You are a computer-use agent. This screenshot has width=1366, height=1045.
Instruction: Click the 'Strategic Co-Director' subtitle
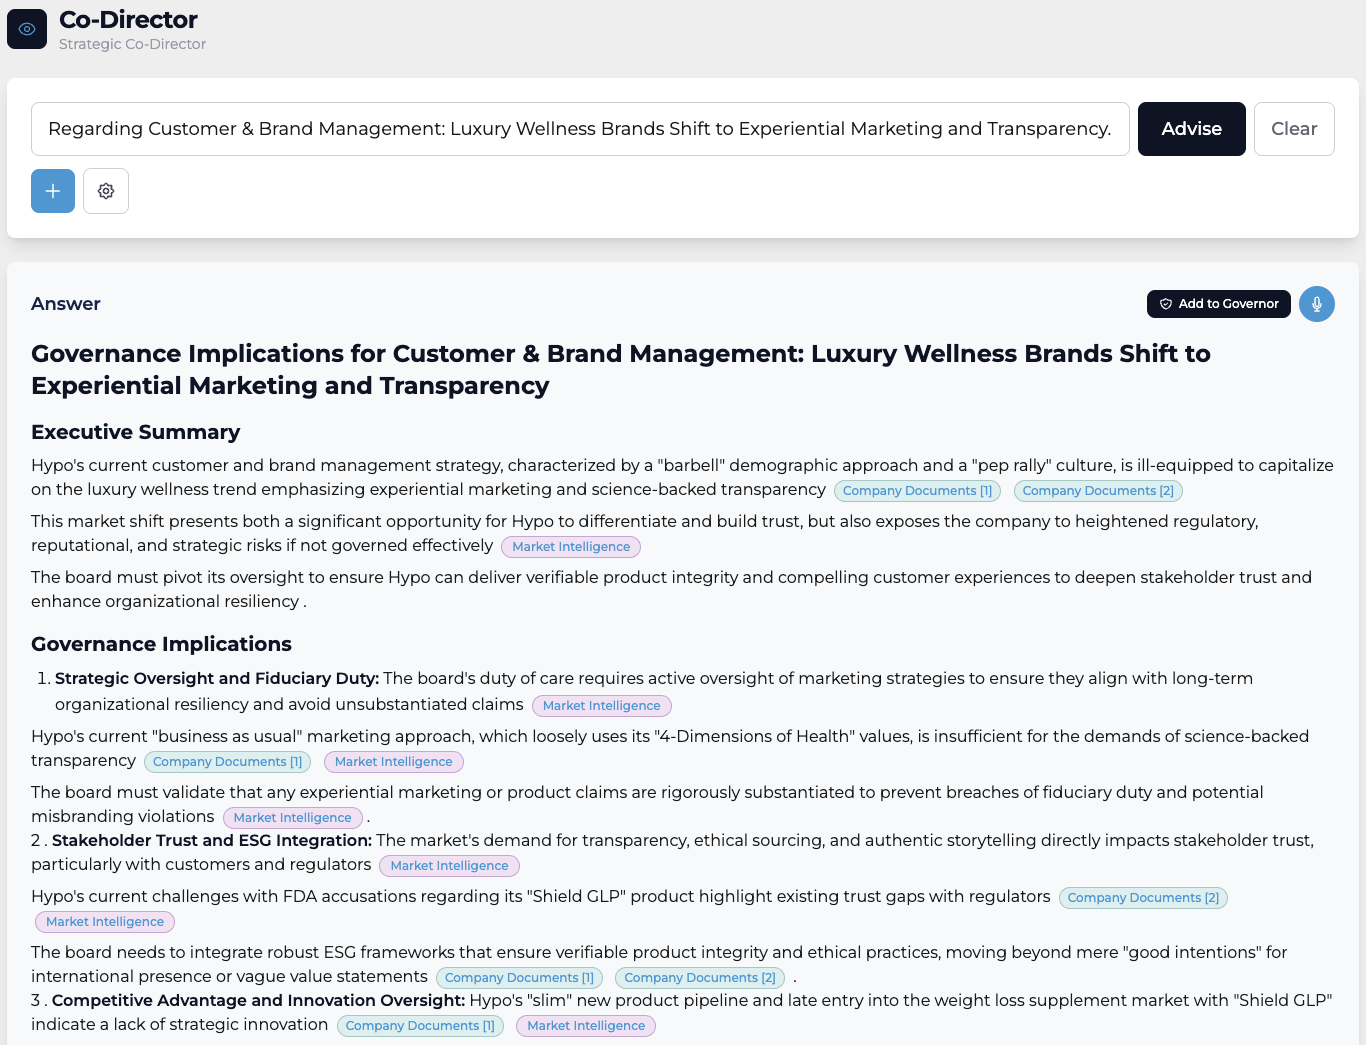(x=132, y=44)
